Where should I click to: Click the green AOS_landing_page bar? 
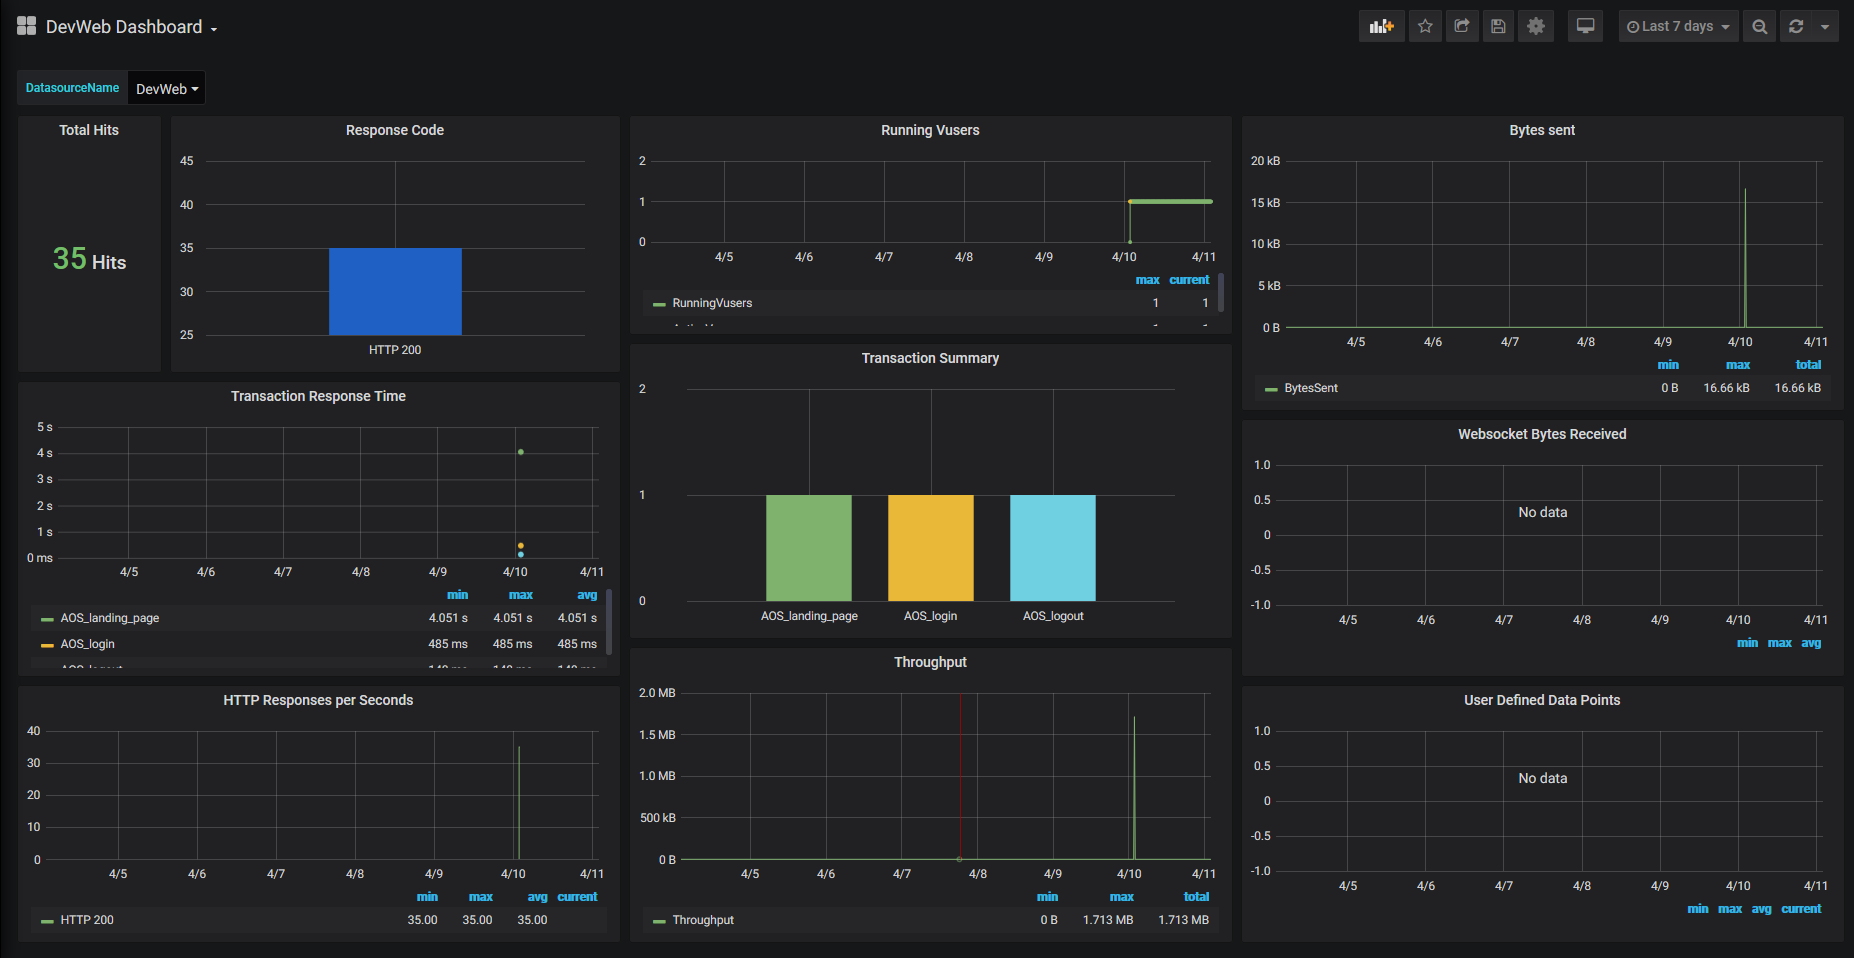809,548
